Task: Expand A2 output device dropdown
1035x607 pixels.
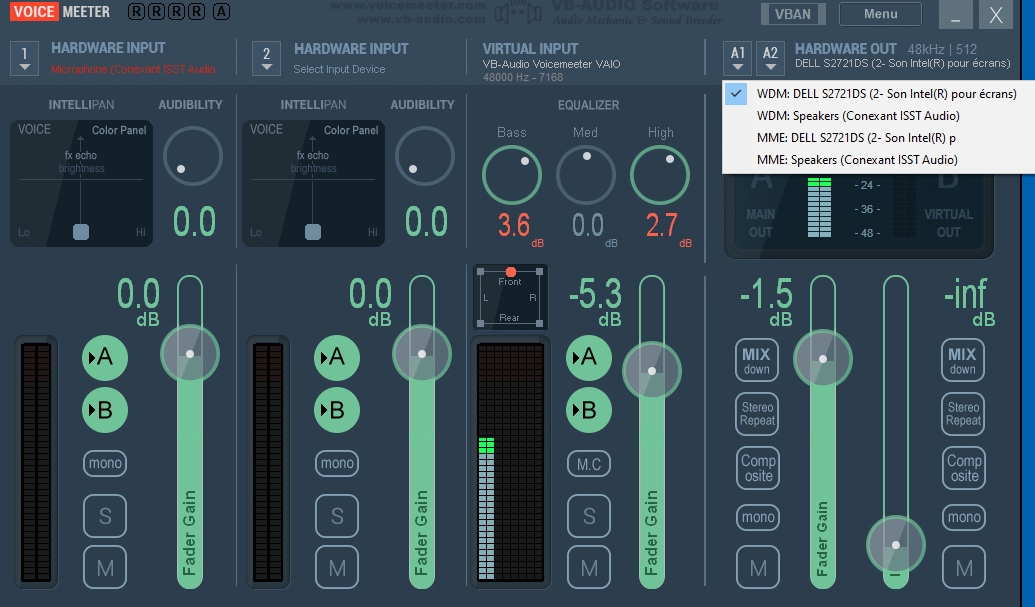Action: click(770, 58)
